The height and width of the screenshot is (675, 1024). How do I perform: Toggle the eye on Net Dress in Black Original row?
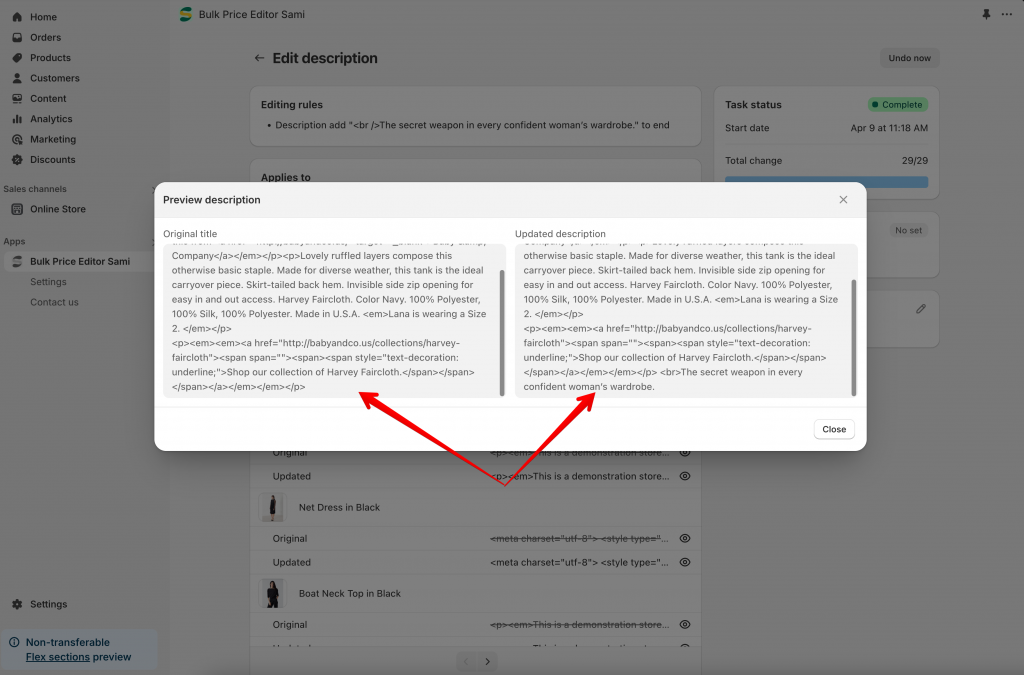(685, 539)
